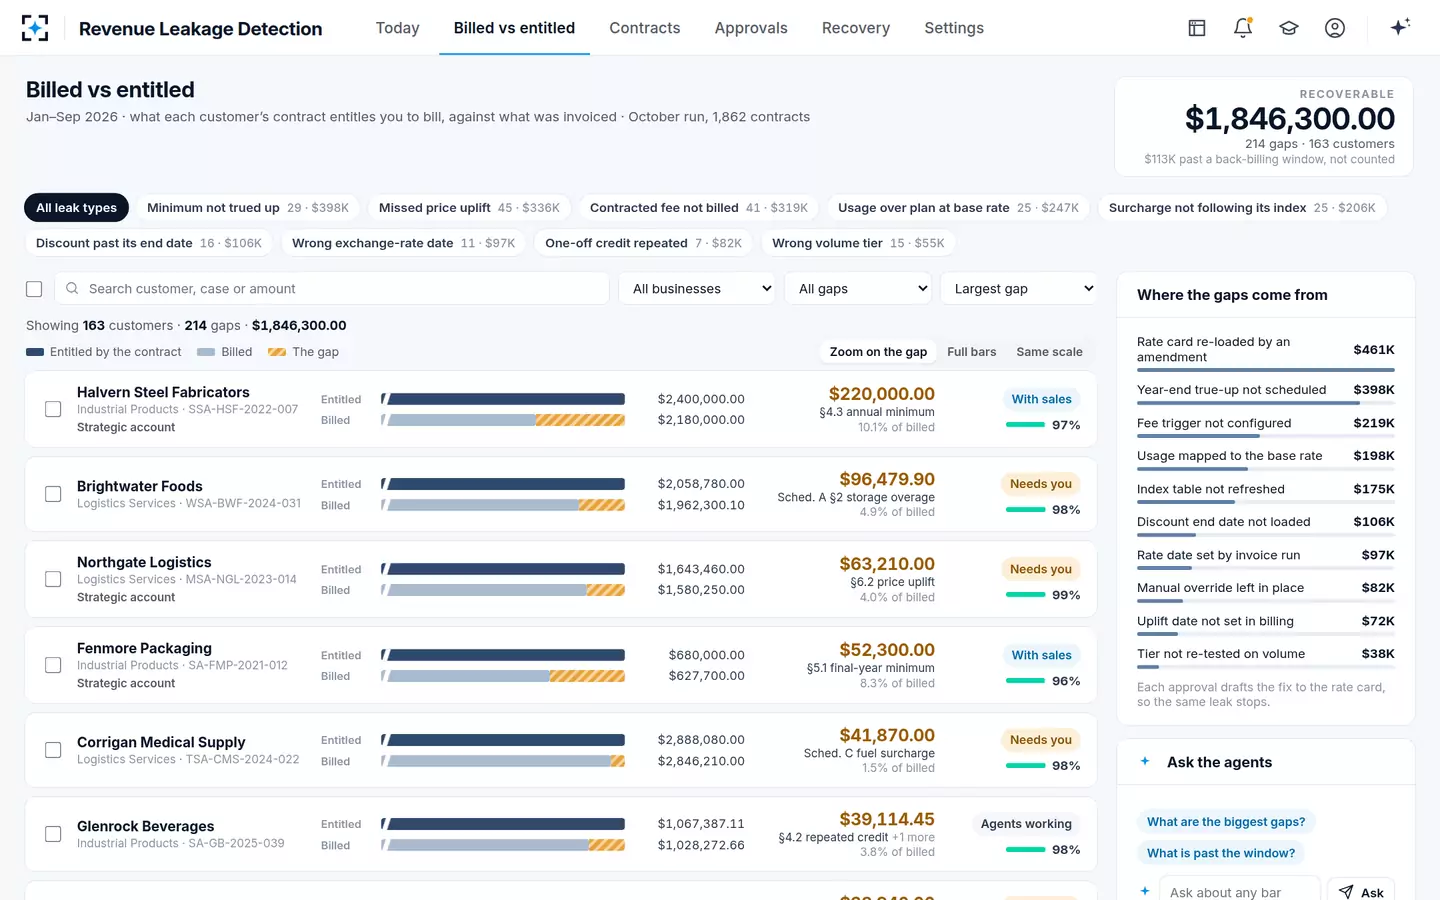Open the Contracts tab
This screenshot has width=1440, height=900.
(645, 28)
